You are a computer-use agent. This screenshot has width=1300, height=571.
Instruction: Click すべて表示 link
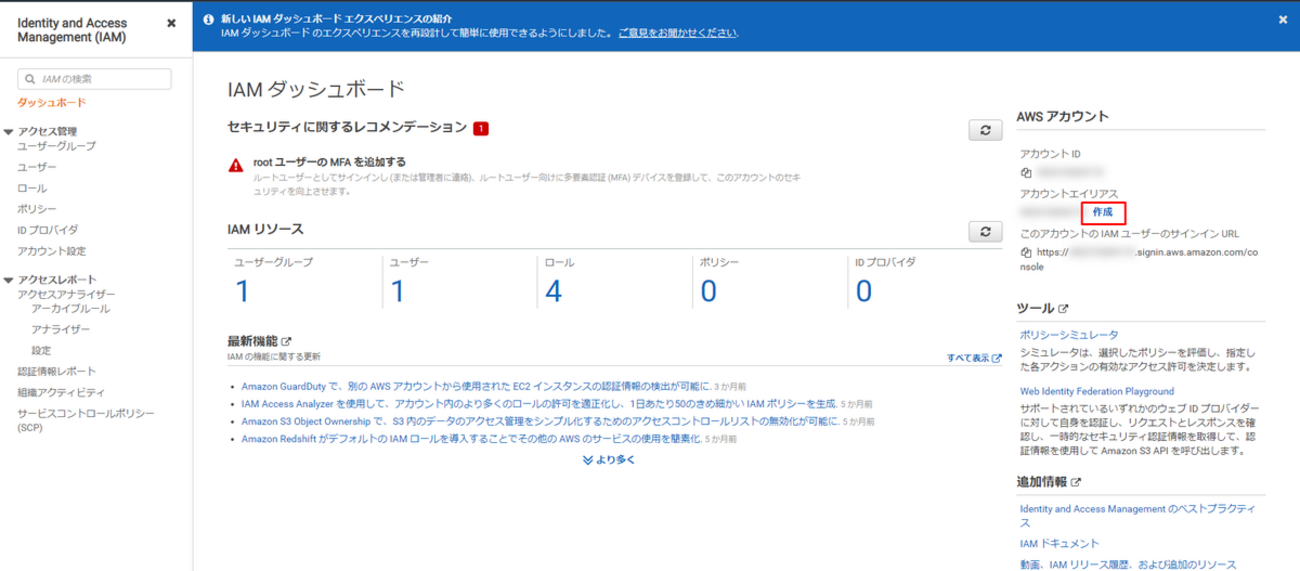click(974, 358)
